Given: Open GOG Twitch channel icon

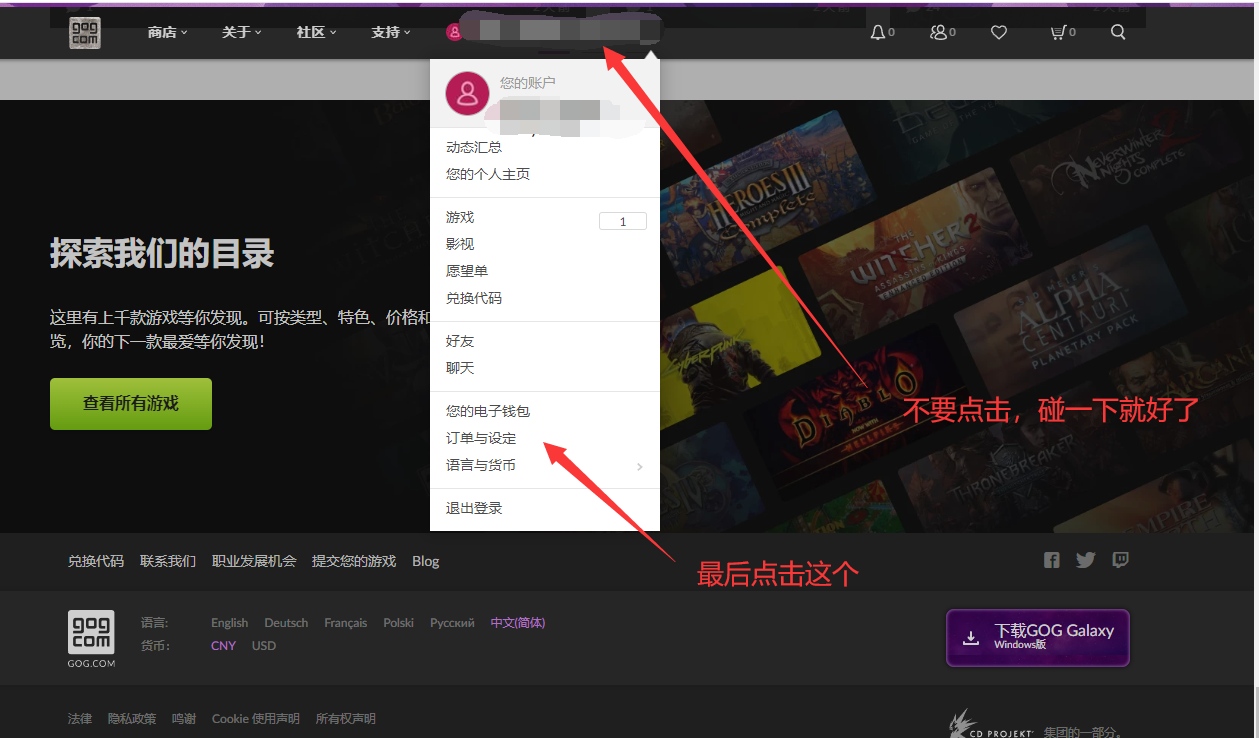Looking at the screenshot, I should [1121, 560].
